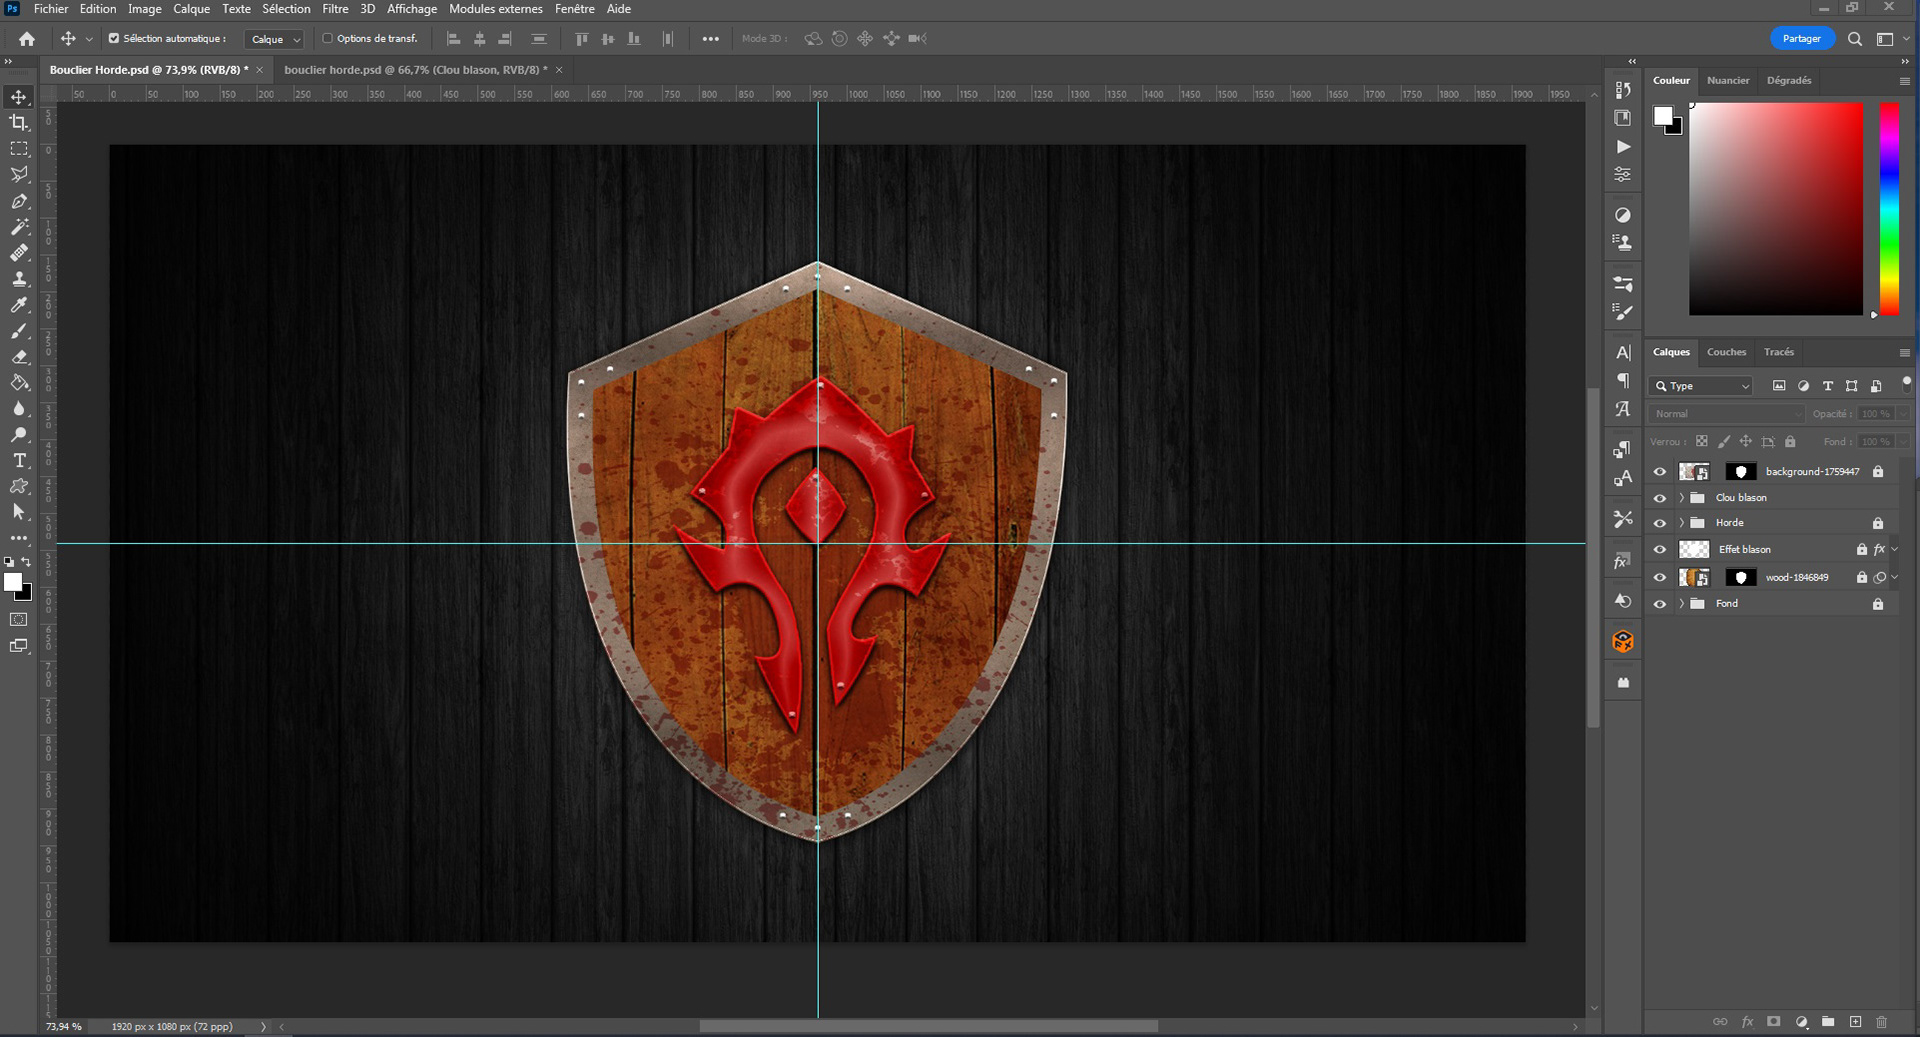Select the Paint Bucket tool
This screenshot has height=1037, width=1920.
click(x=19, y=383)
